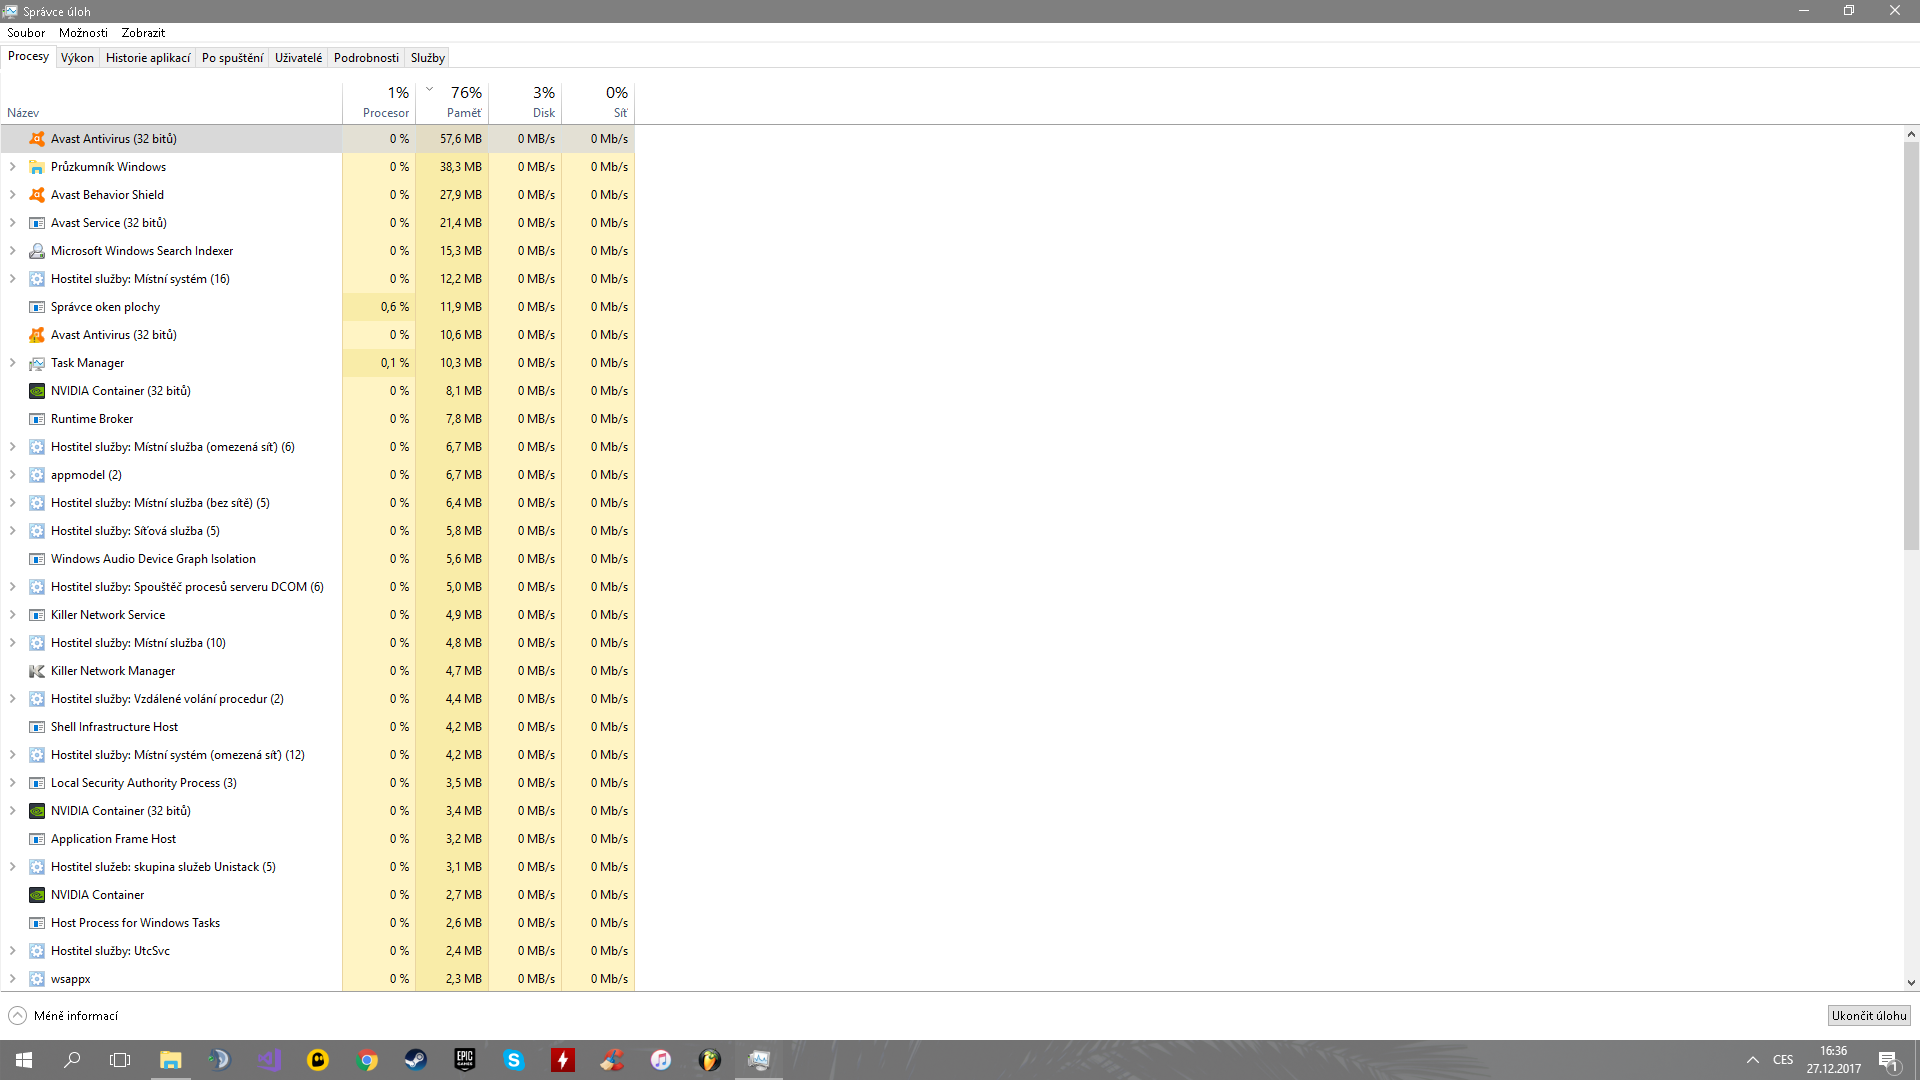Expand the Avast Service (32 bitů) group
The width and height of the screenshot is (1920, 1080).
click(13, 223)
